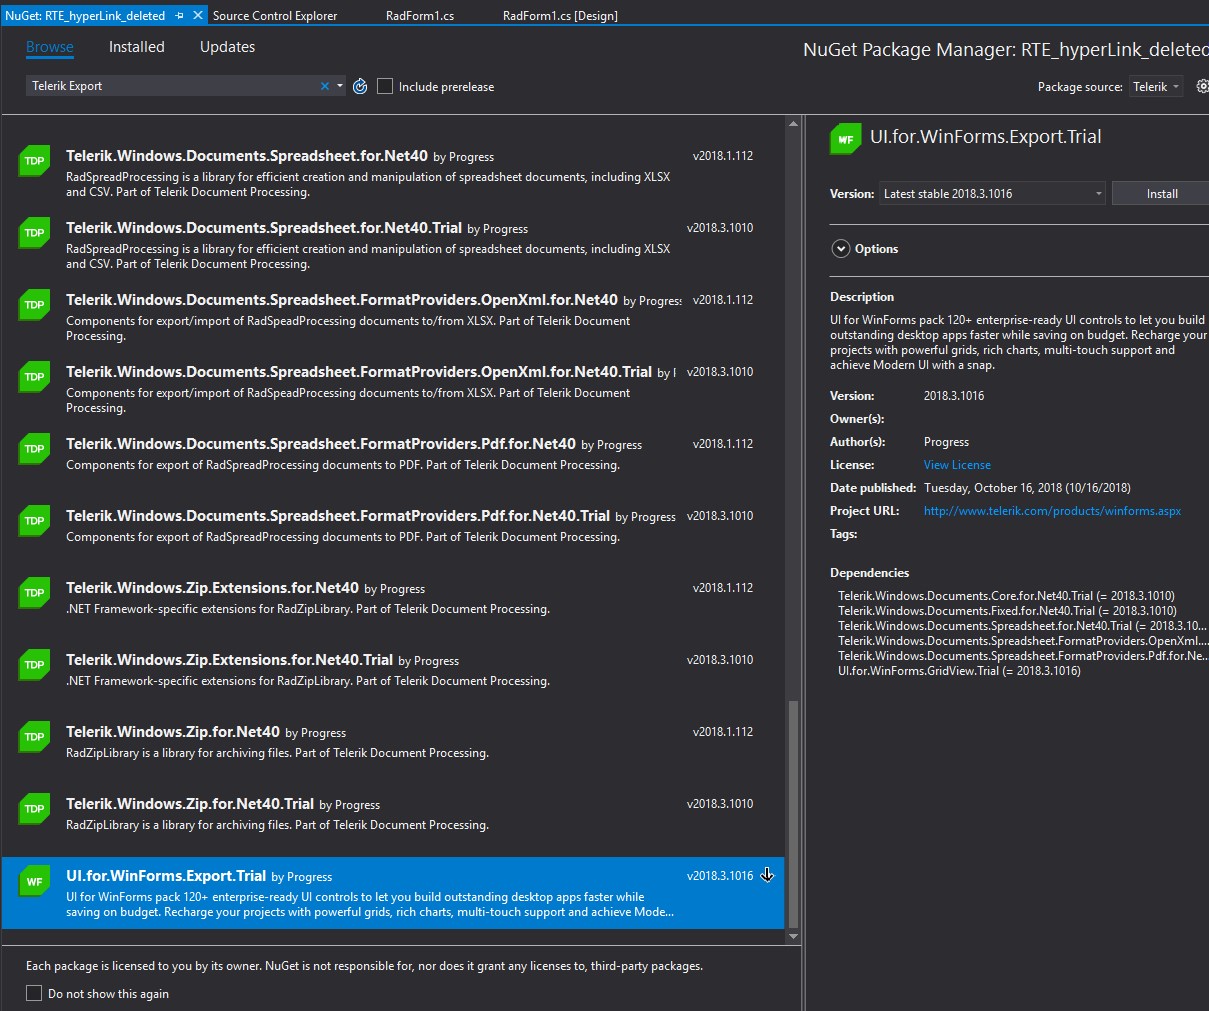Click the TDP icon for Spreadsheet.for.Net40.Trial package
This screenshot has height=1011, width=1209.
pyautogui.click(x=35, y=233)
